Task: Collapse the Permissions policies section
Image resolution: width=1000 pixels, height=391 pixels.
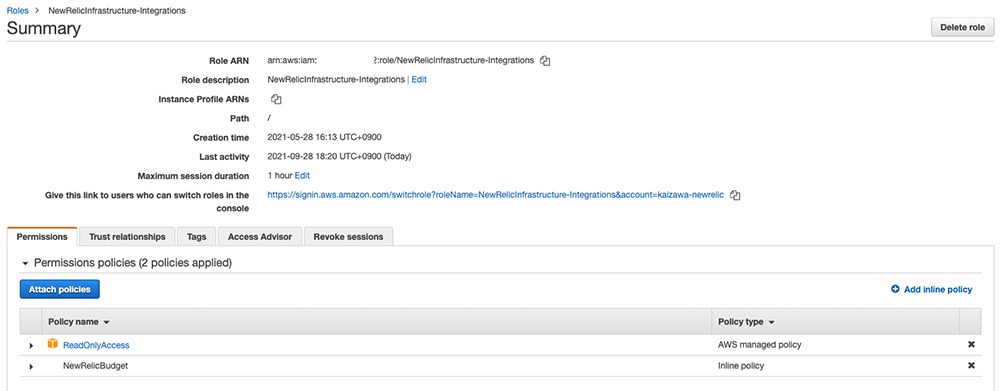Action: coord(26,263)
